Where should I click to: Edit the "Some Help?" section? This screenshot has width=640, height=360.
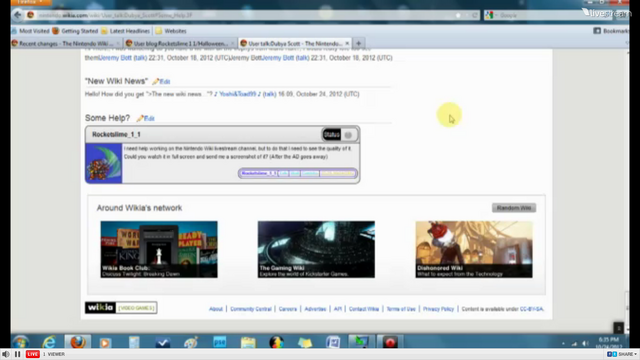click(145, 118)
